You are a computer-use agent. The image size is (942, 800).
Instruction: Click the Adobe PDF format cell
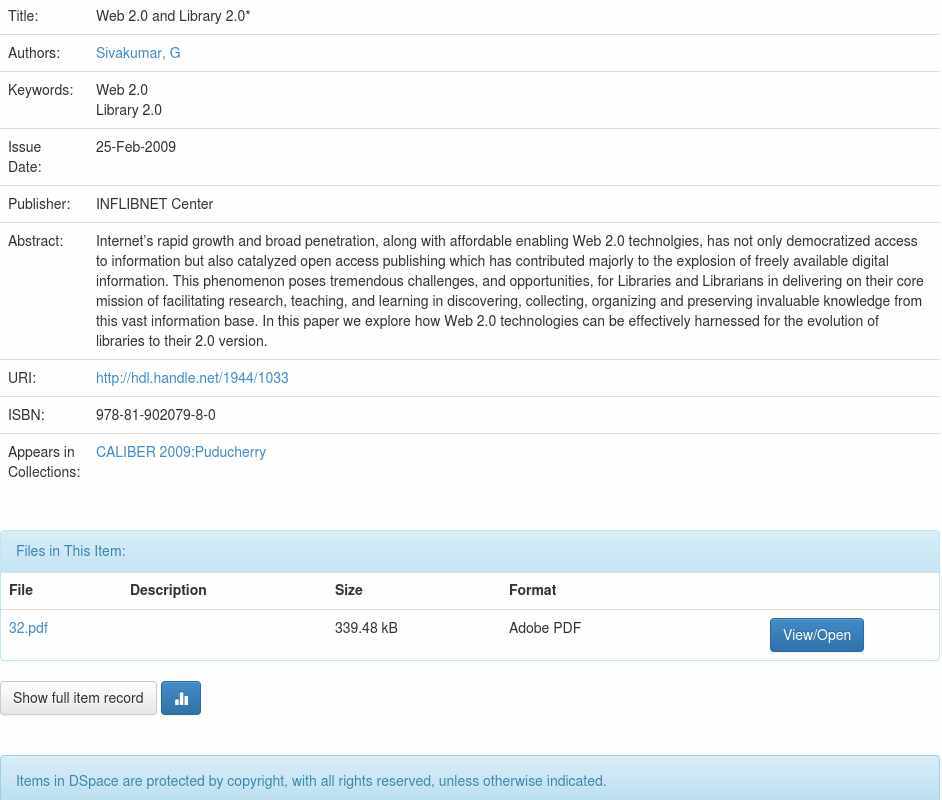[545, 628]
